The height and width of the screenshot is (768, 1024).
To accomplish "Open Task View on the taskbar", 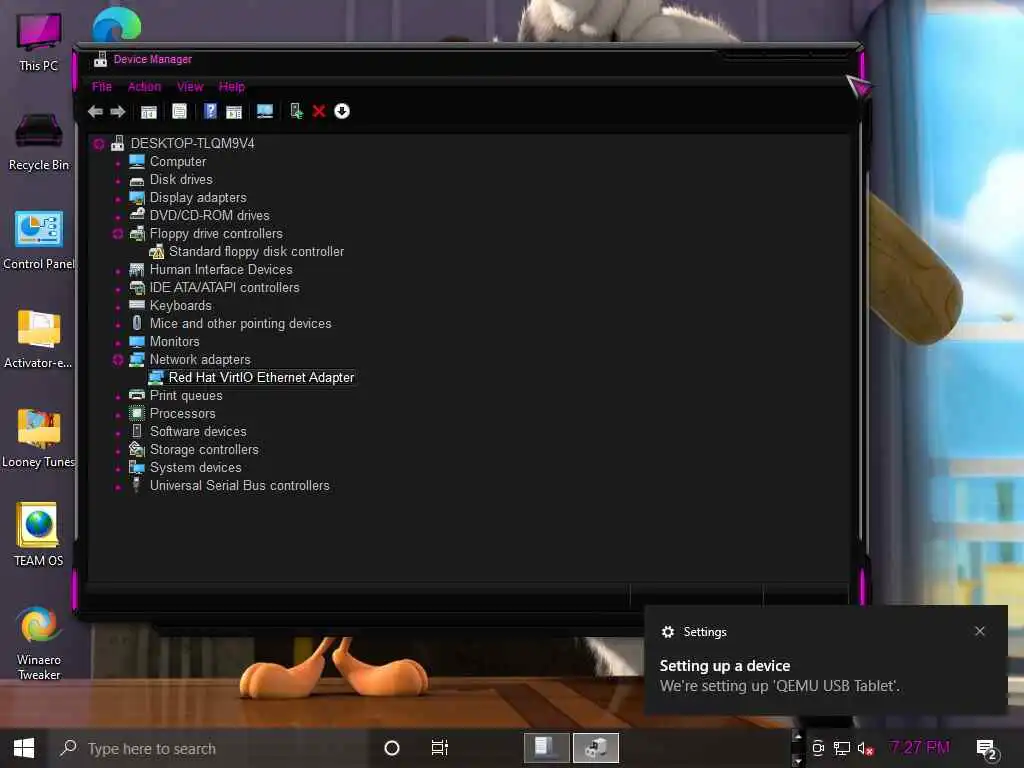I will pos(440,748).
